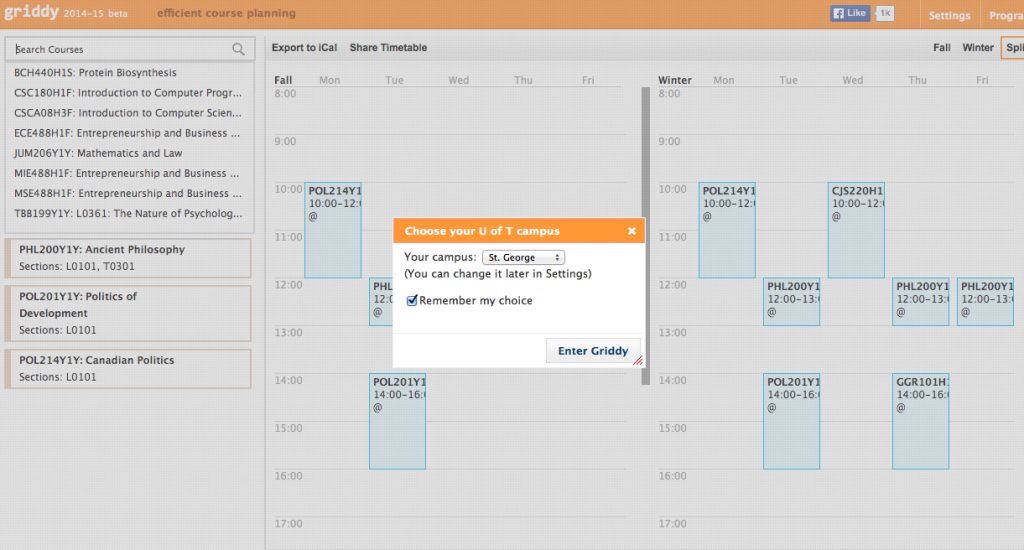Viewport: 1024px width, 550px height.
Task: Click Share Timetable link
Action: (388, 48)
